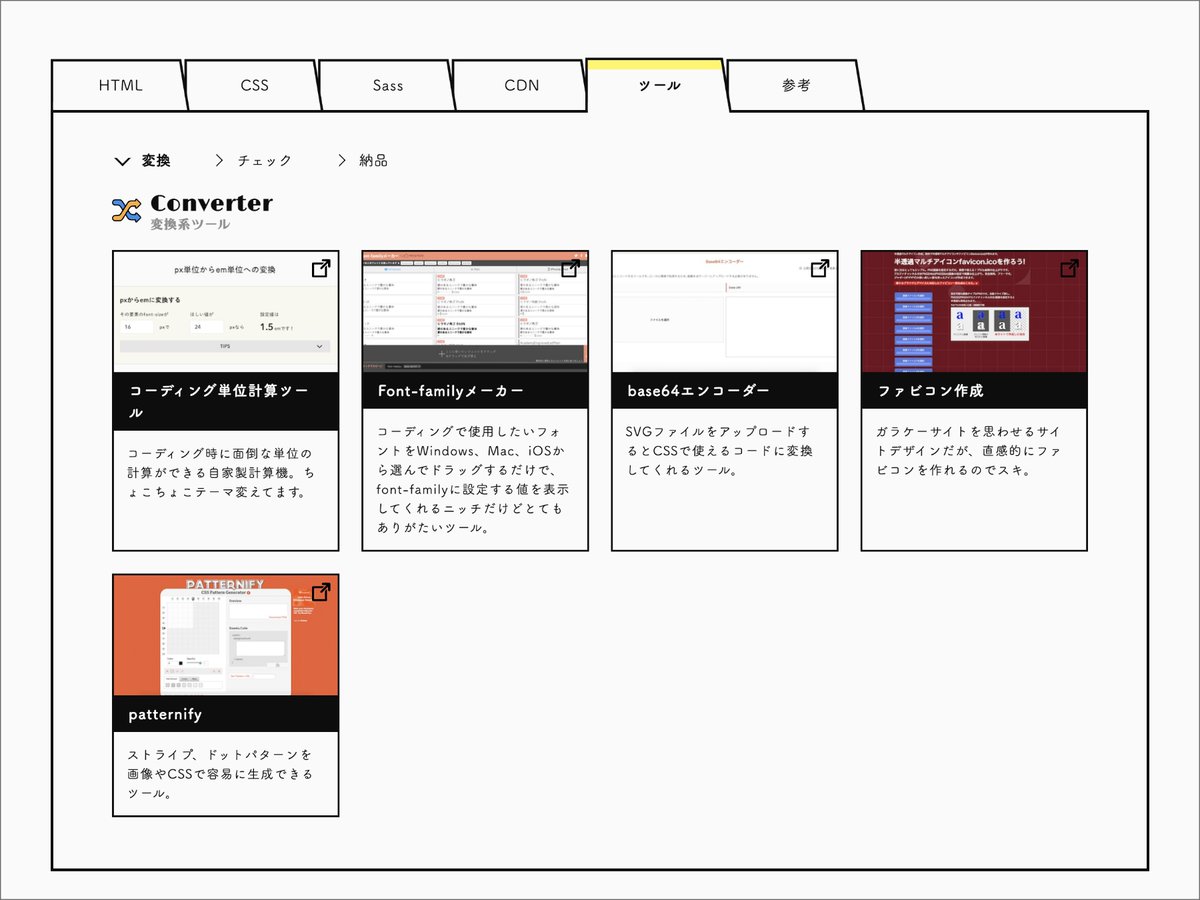
Task: Open the コーディング単位計算ツール external link icon
Action: 322,268
